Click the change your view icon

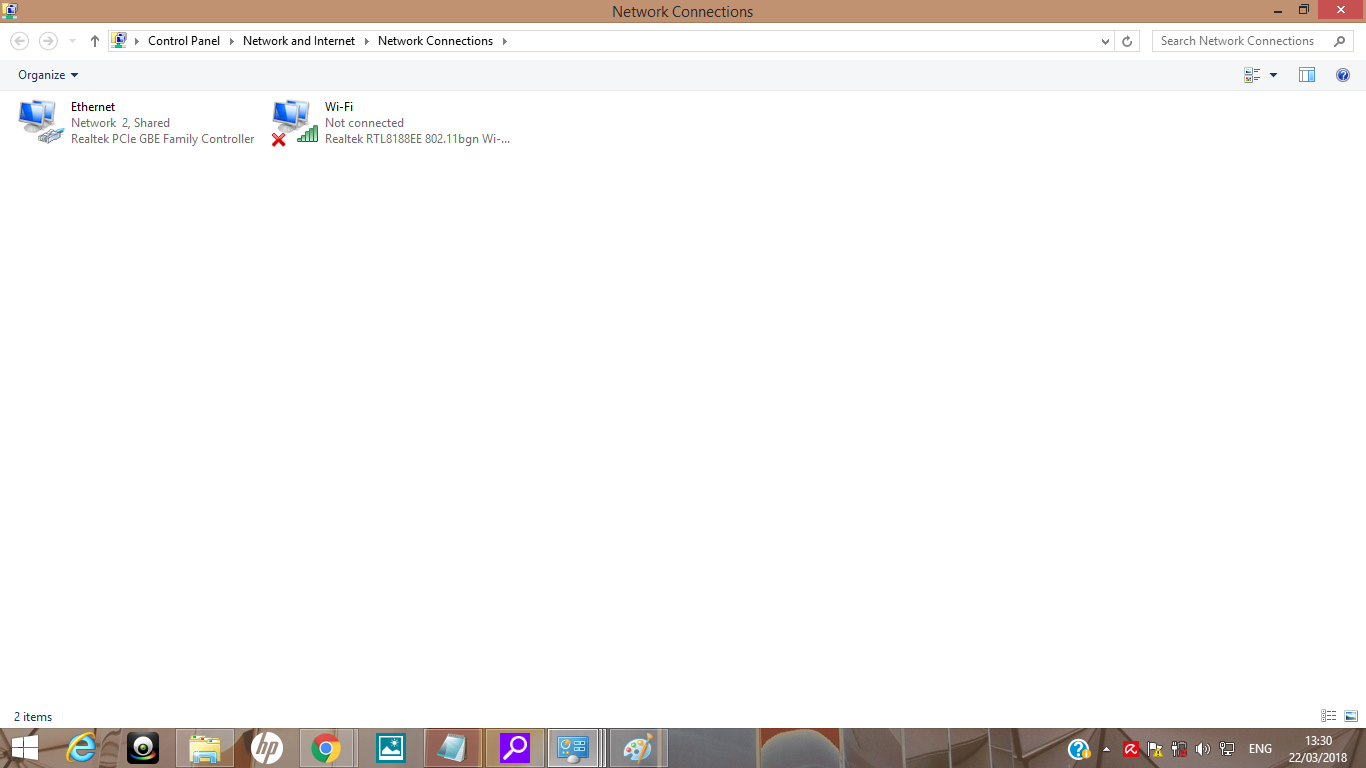click(1252, 75)
